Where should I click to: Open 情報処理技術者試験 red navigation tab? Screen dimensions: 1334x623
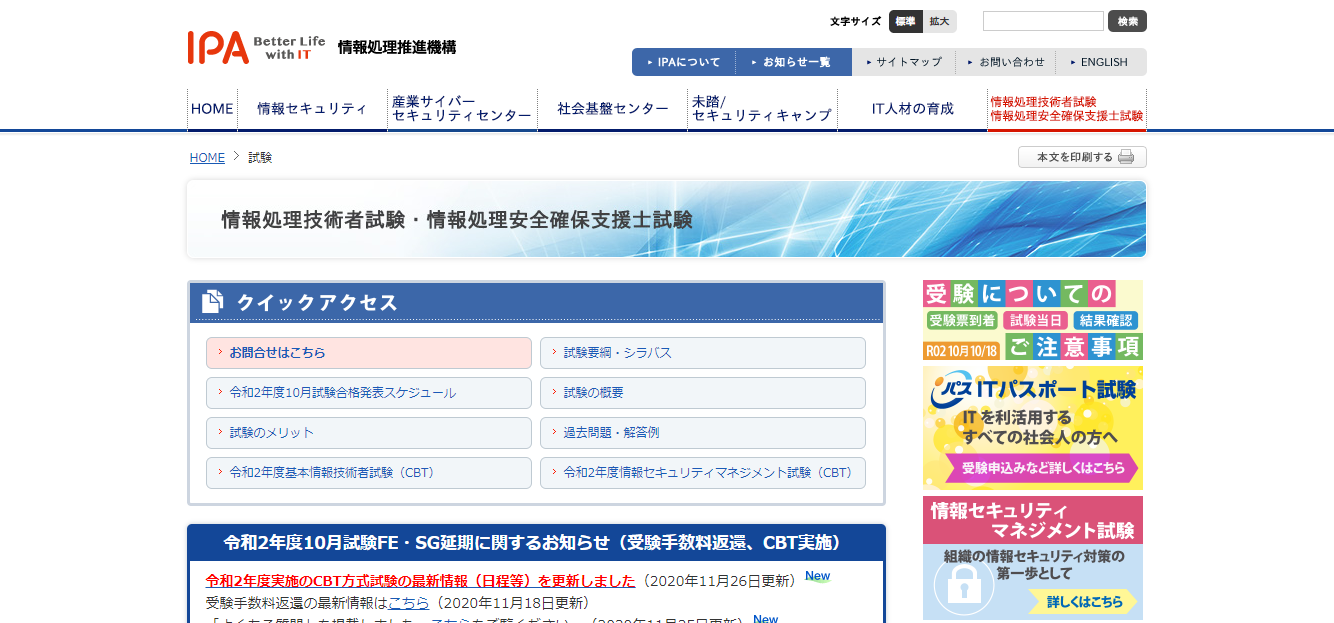click(x=1067, y=109)
